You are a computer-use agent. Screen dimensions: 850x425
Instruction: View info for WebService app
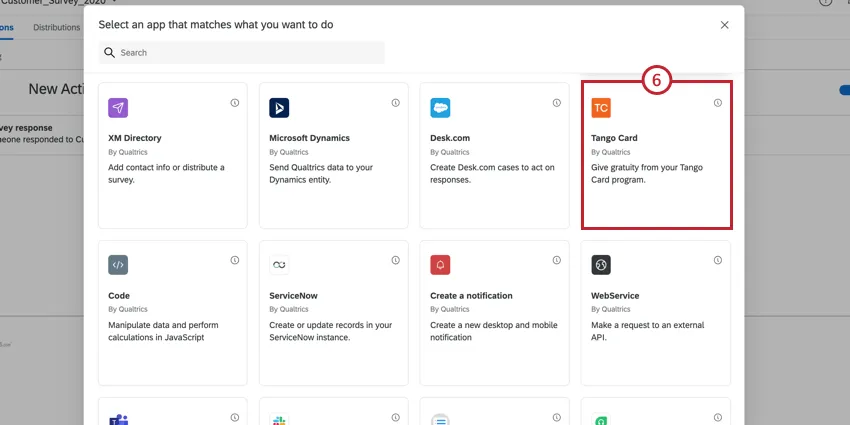pos(717,260)
